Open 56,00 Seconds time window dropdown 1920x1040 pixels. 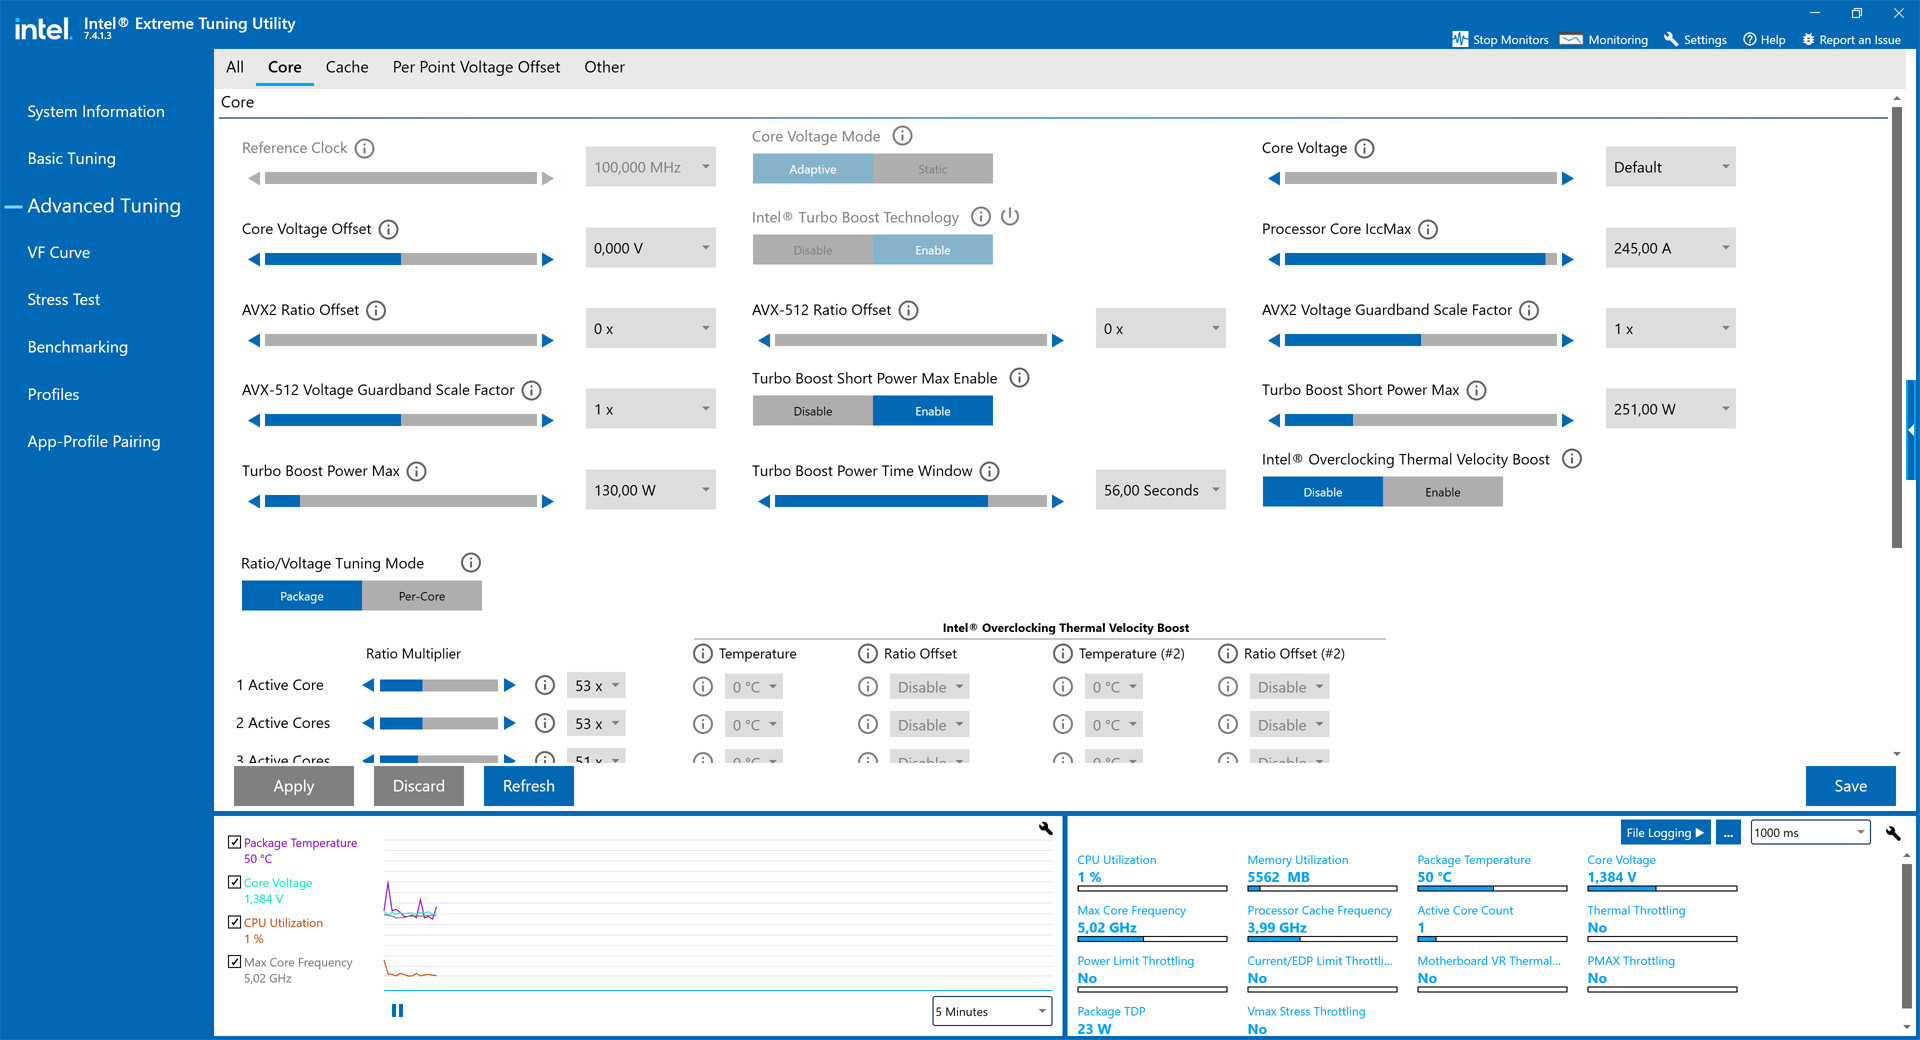pyautogui.click(x=1161, y=490)
